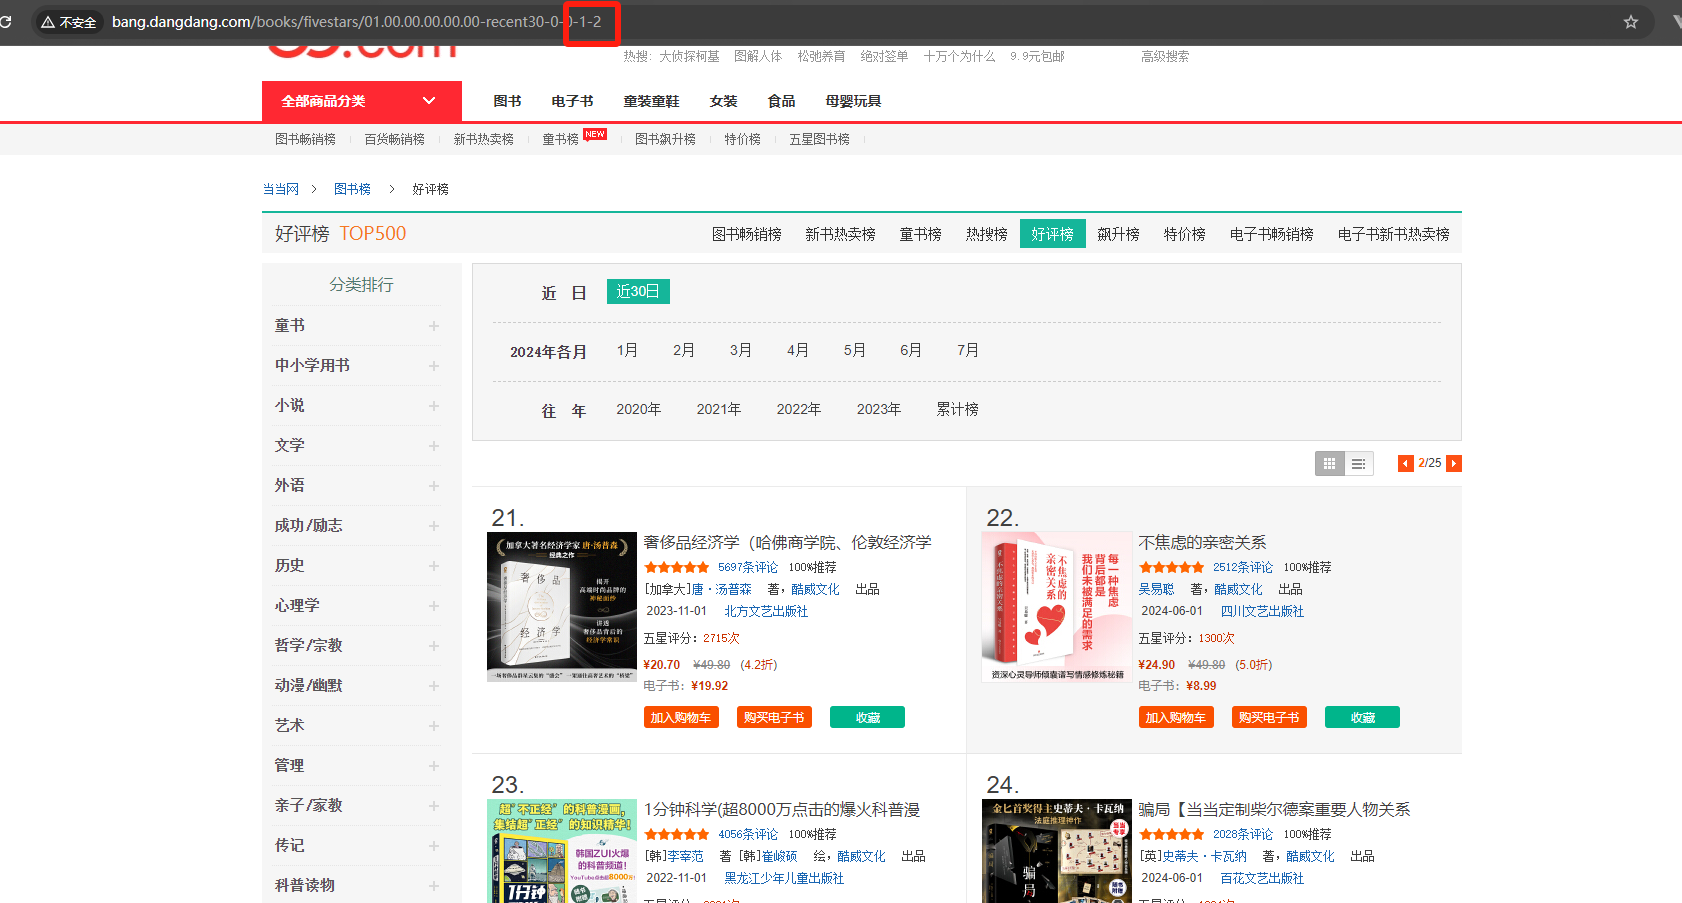Add 奢侈品经济学 to cart
The width and height of the screenshot is (1682, 903).
pos(681,717)
